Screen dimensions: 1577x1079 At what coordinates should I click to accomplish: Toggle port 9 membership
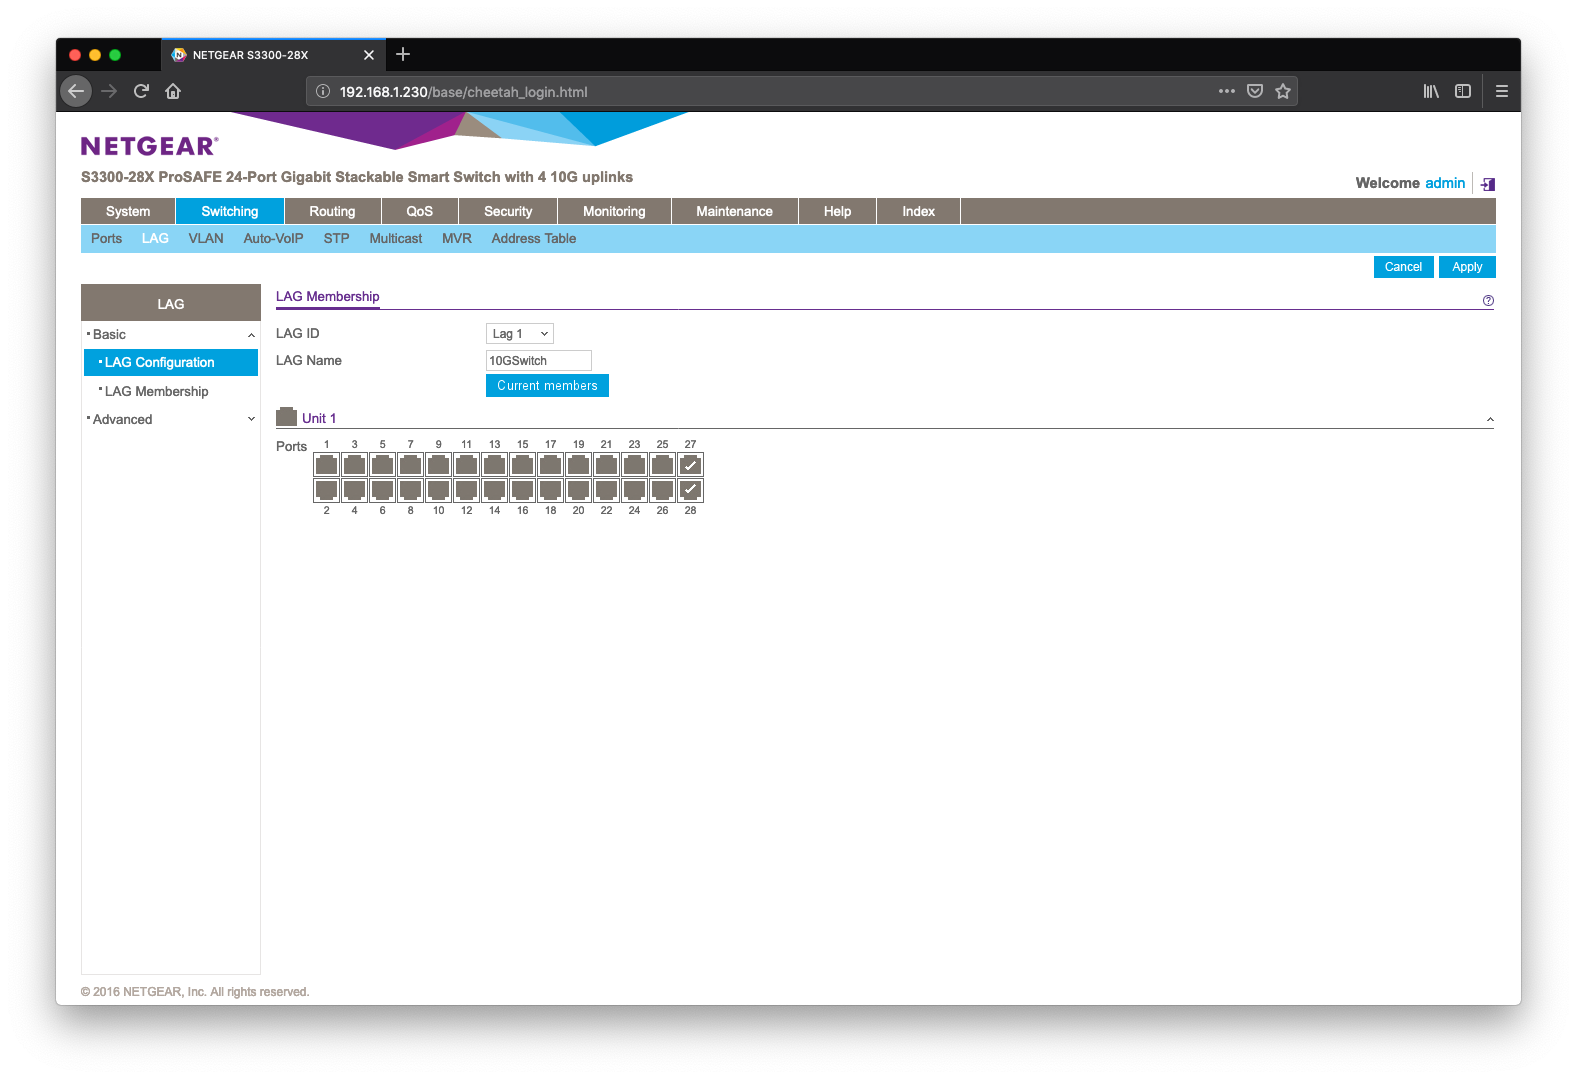pyautogui.click(x=438, y=465)
